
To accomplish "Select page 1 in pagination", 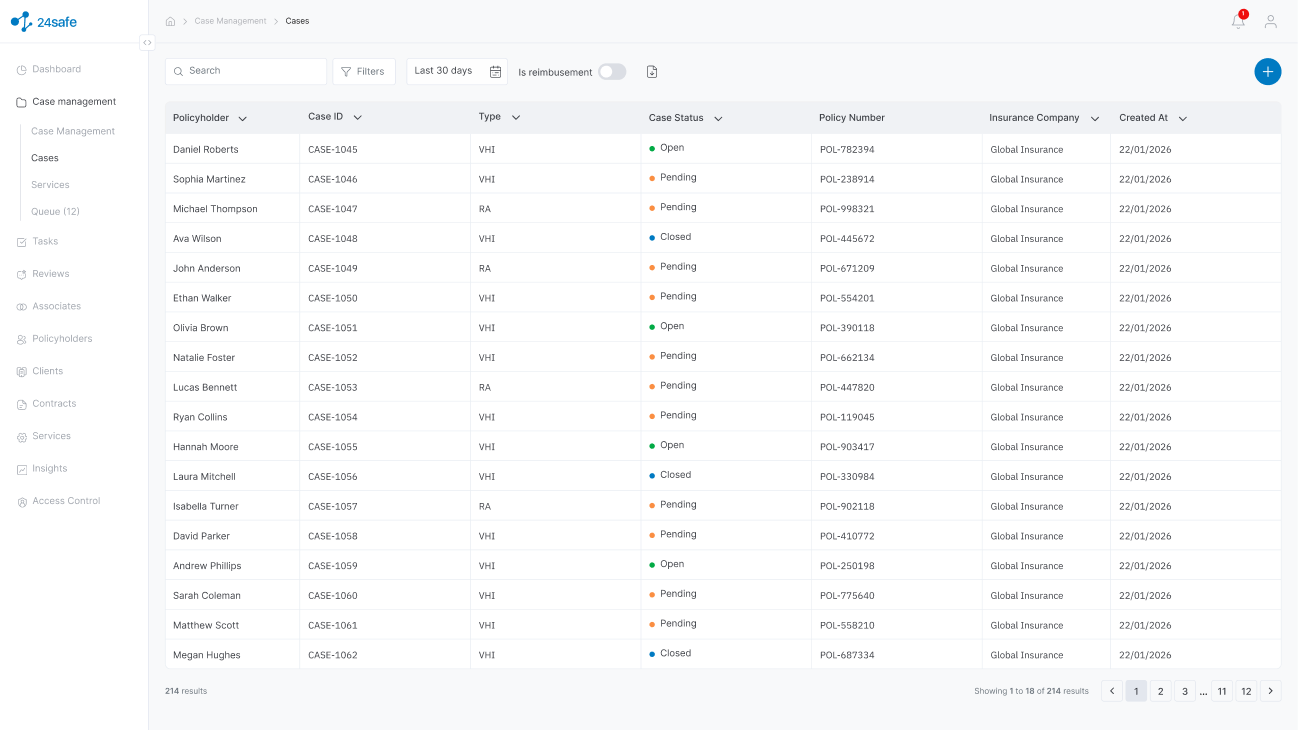I will click(x=1136, y=691).
